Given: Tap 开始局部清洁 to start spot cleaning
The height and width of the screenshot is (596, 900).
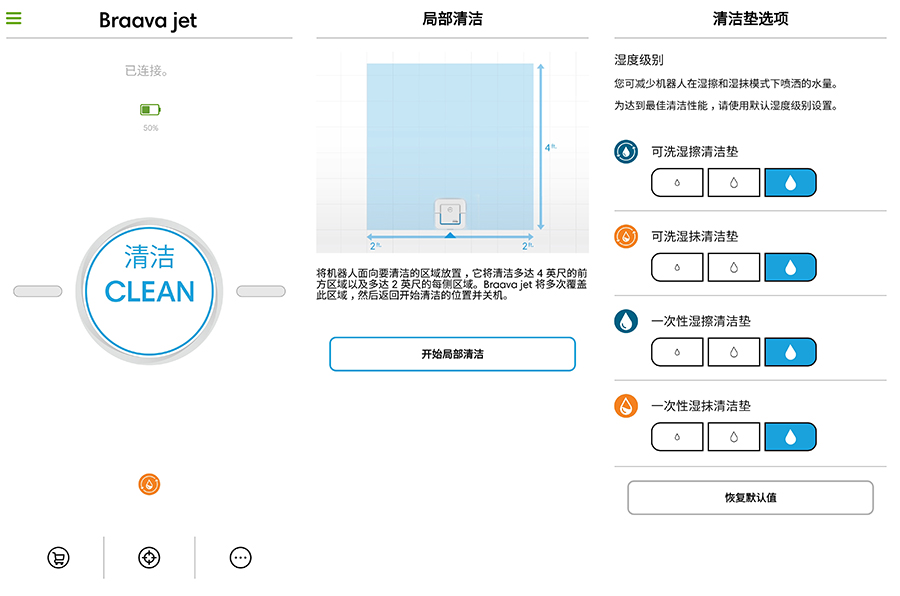Looking at the screenshot, I should coord(452,353).
